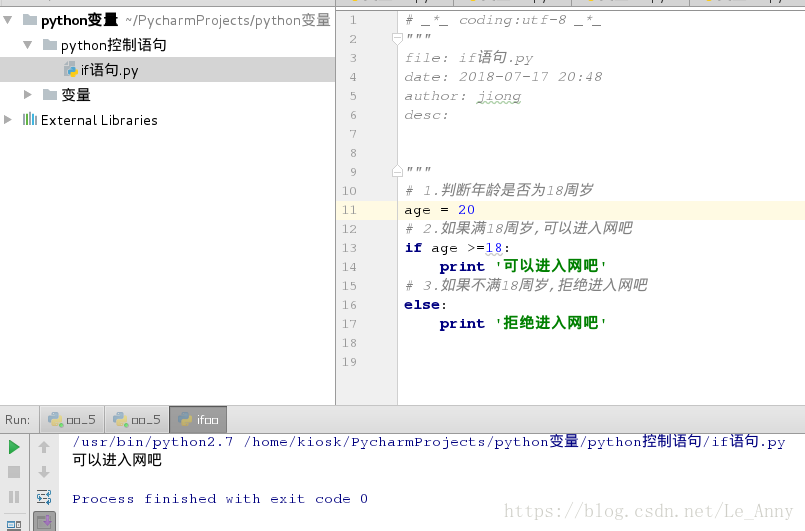Click 'file: if语句.py' docstring line

(469, 58)
